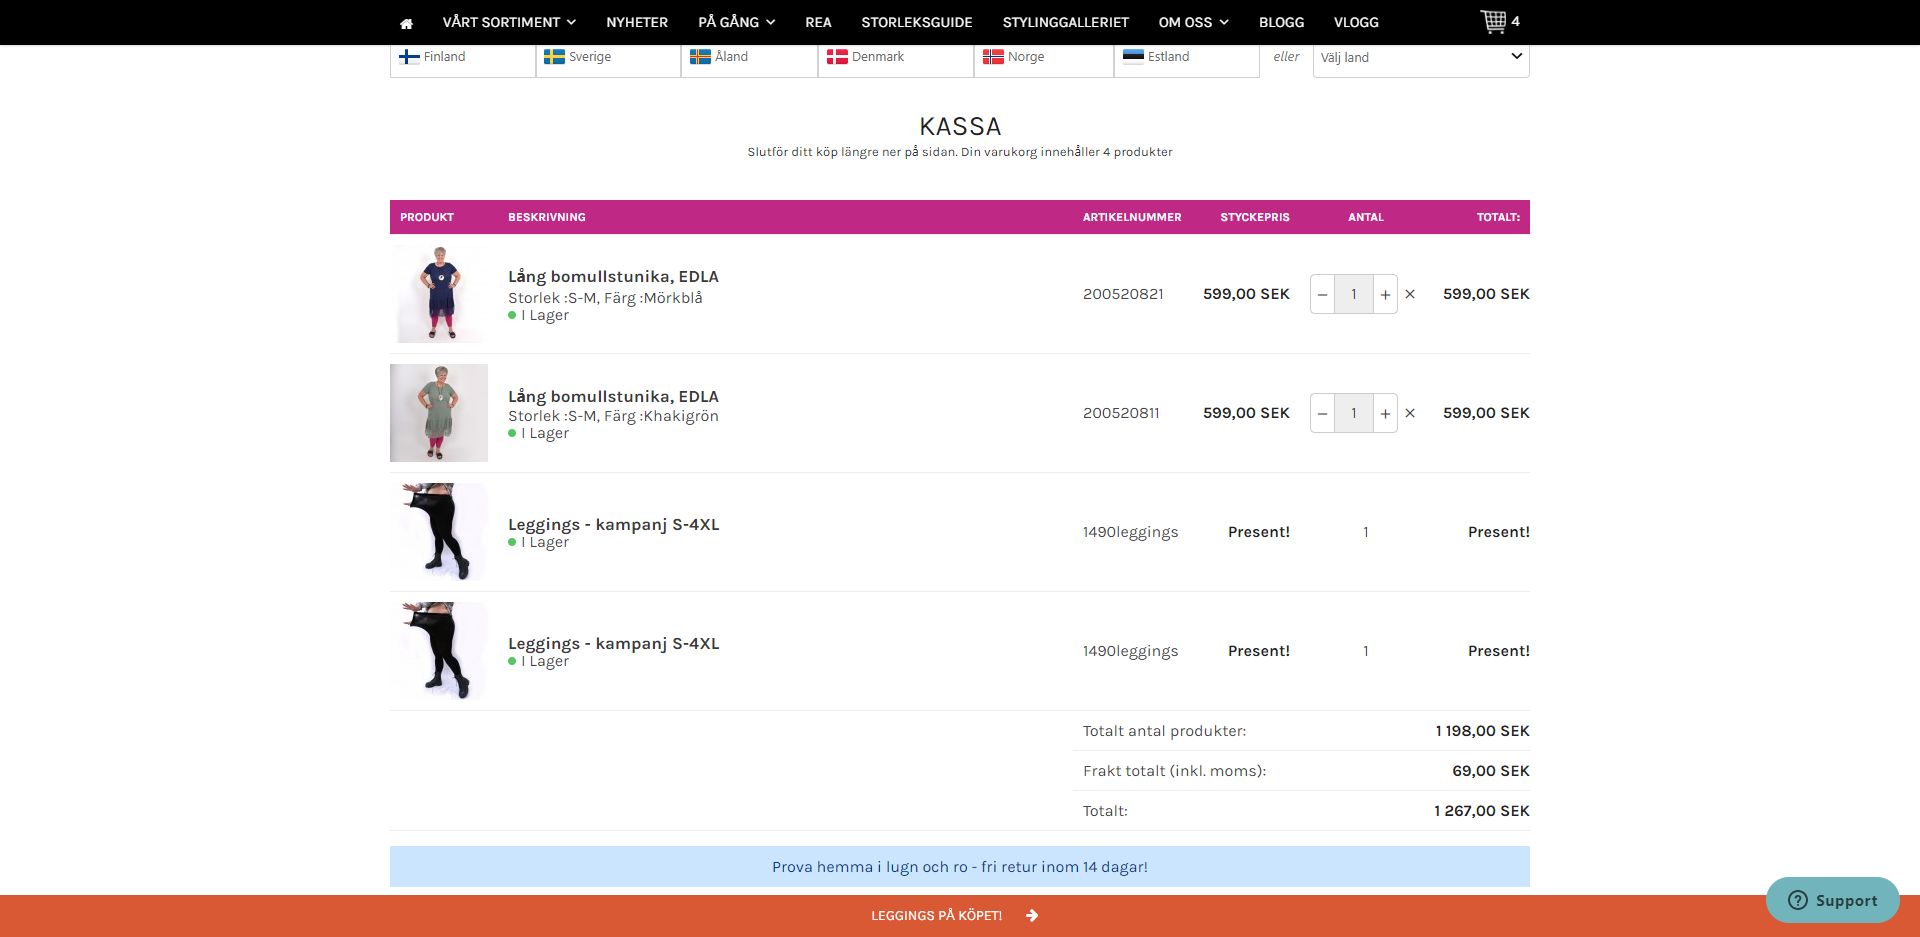The image size is (1920, 937).
Task: Open the Välj land country dropdown
Action: pyautogui.click(x=1421, y=58)
